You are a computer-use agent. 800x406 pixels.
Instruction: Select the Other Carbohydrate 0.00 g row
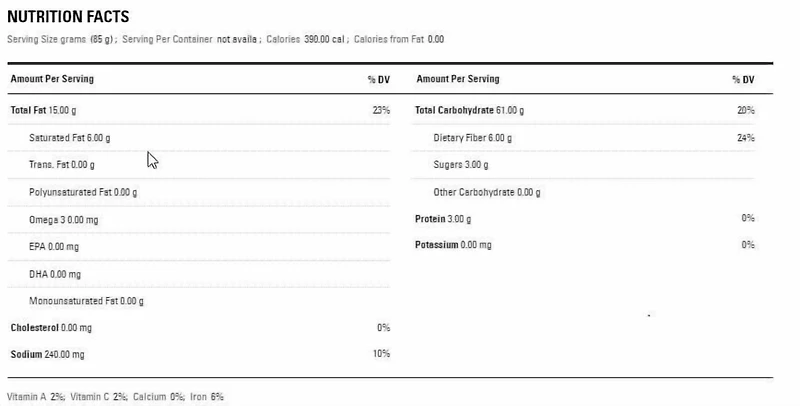tap(487, 192)
